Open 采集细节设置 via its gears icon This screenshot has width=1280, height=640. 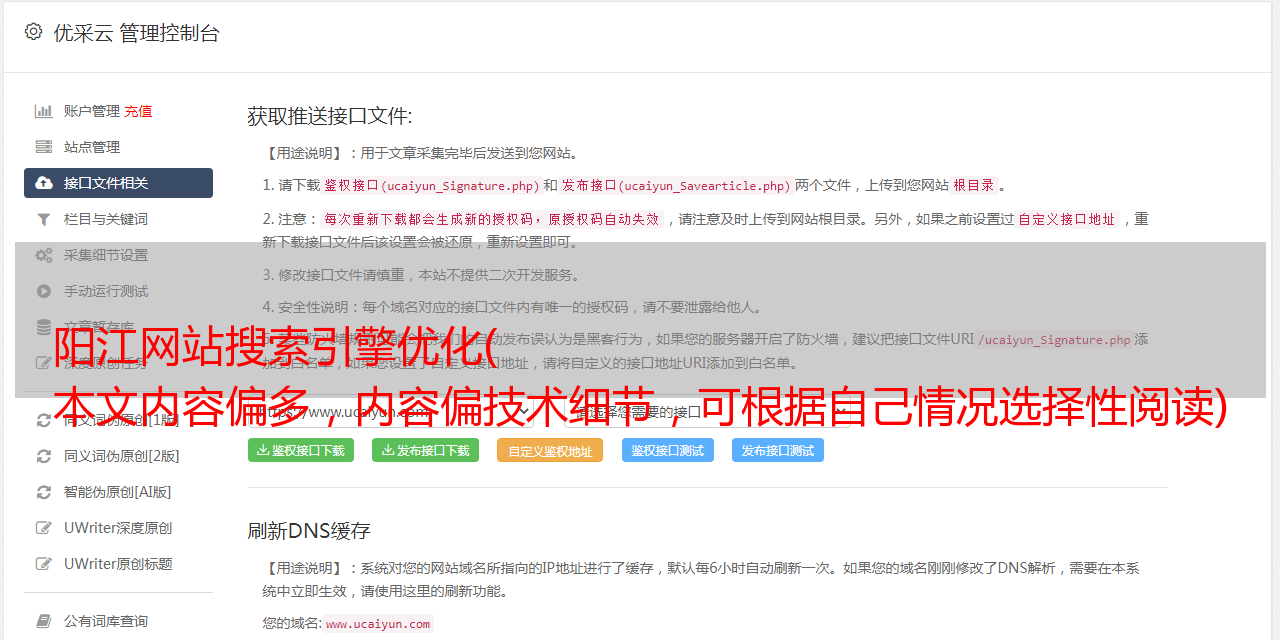tap(44, 255)
